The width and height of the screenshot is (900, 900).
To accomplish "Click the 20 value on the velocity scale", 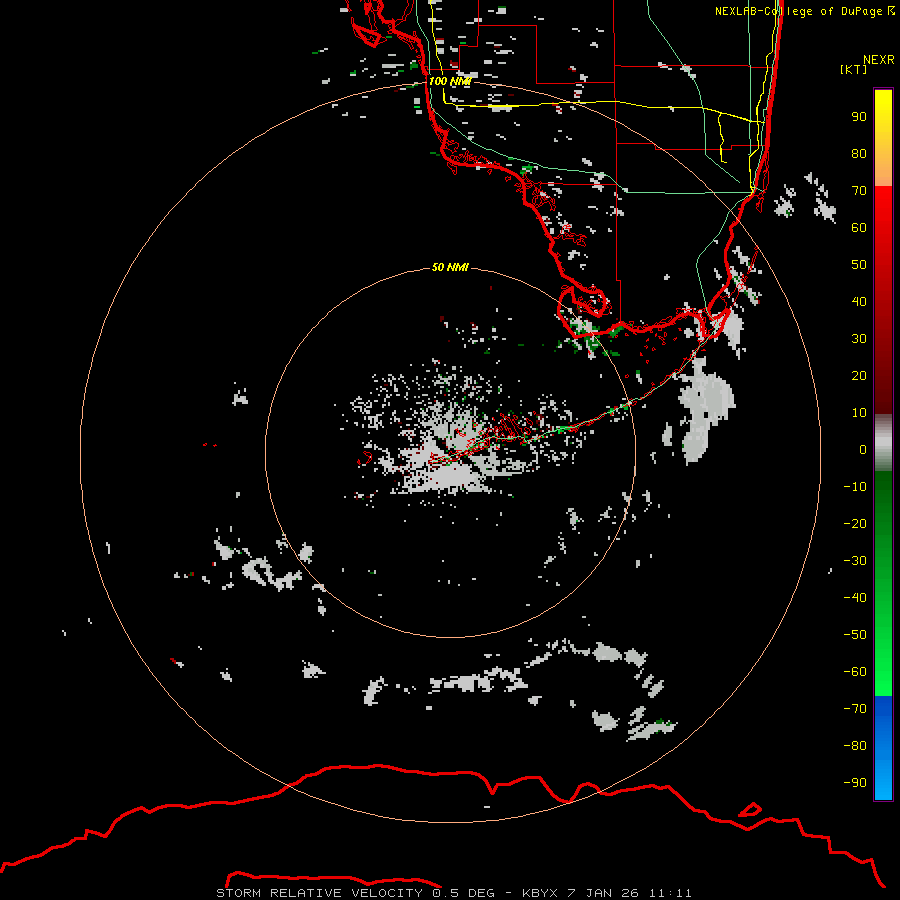I will (859, 375).
